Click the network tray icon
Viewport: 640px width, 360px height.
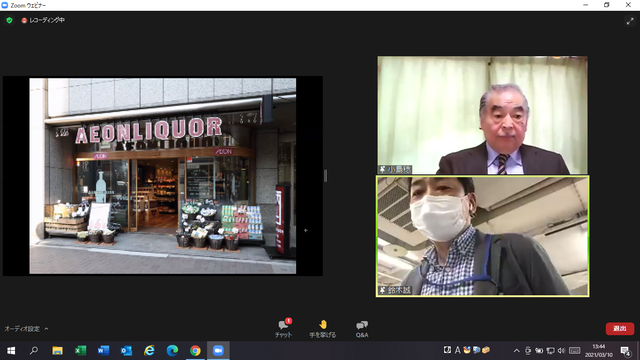[x=550, y=351]
